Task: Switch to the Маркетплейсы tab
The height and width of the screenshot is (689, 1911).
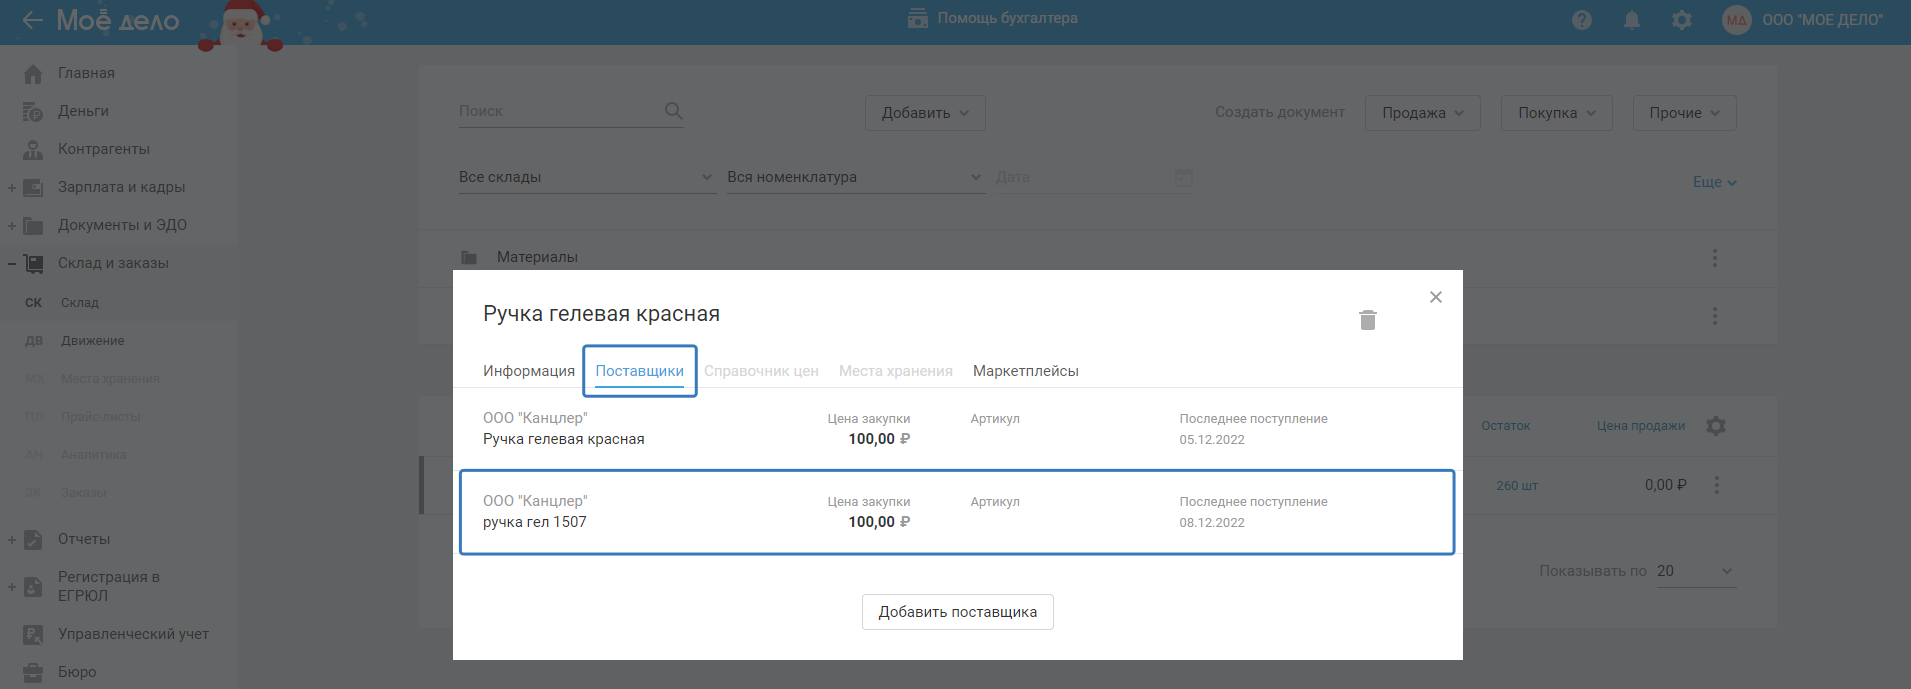Action: [1025, 371]
